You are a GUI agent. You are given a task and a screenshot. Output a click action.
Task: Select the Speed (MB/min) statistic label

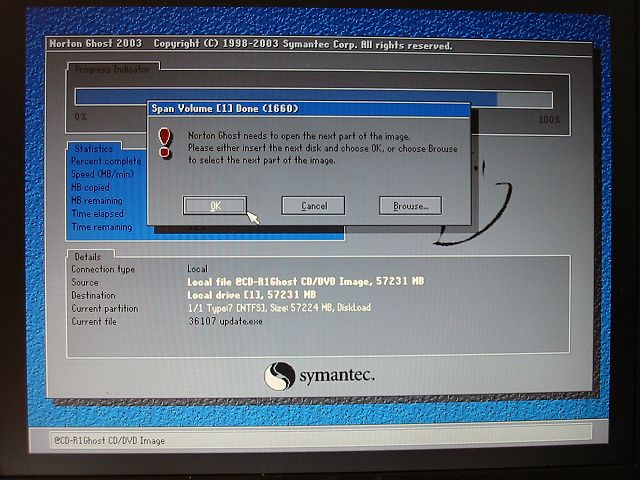click(104, 174)
